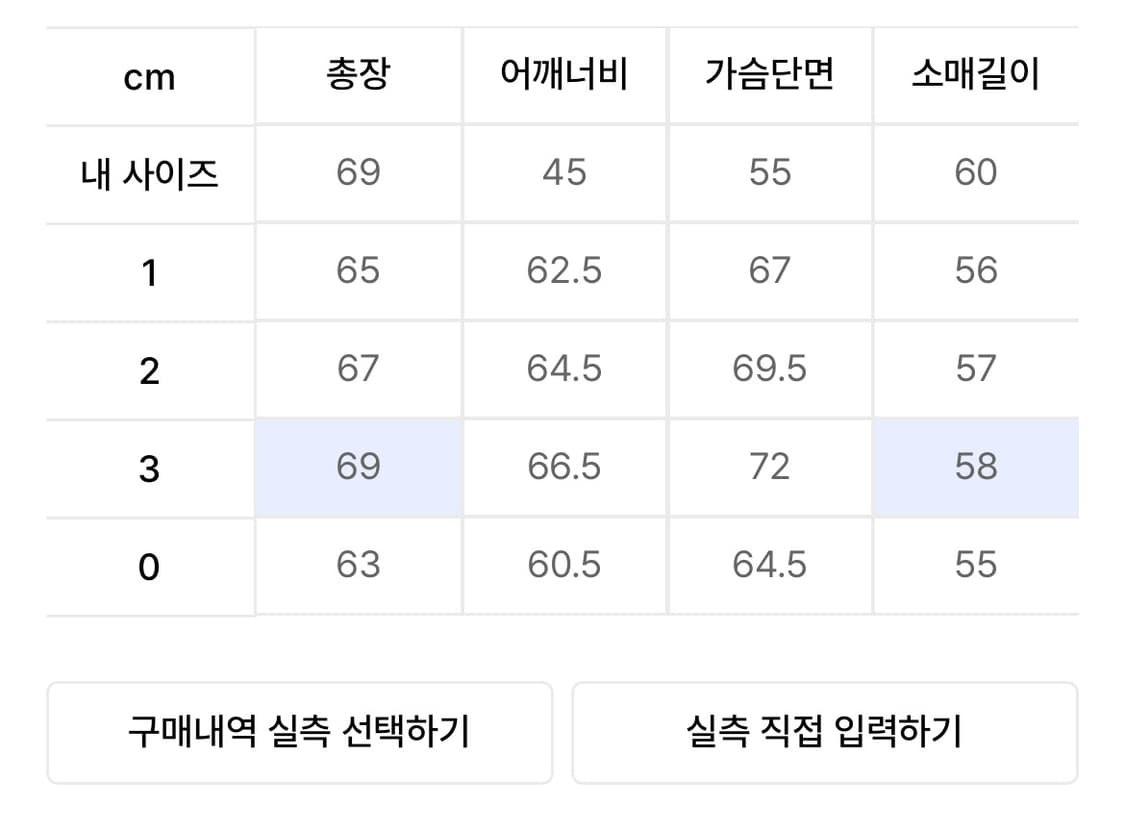
Task: Select size 1 row label
Action: tap(148, 270)
